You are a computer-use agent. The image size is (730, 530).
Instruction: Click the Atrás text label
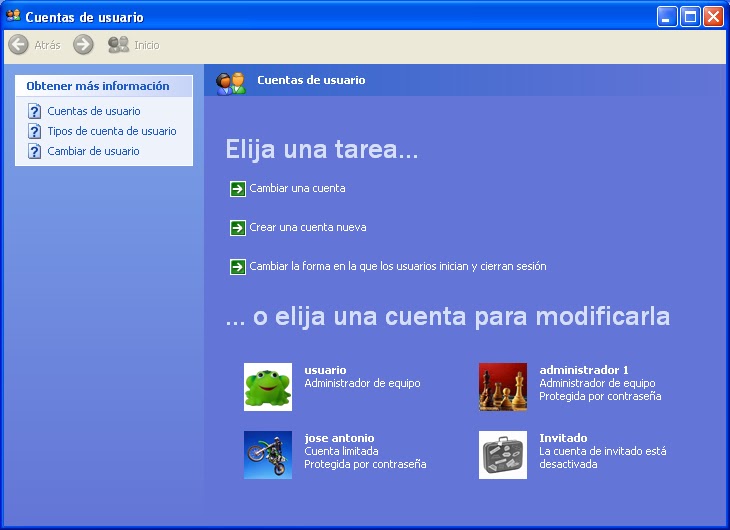coord(47,45)
